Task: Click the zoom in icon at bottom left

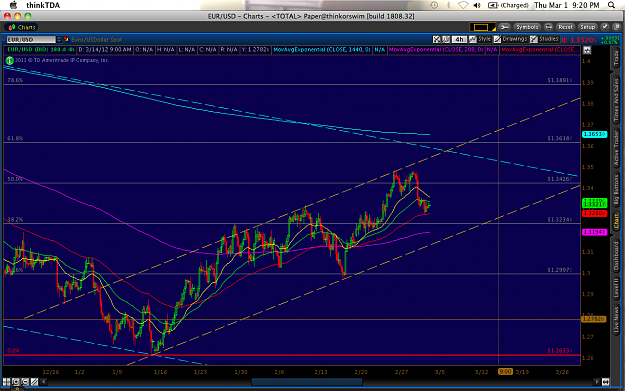Action: [x=16, y=382]
